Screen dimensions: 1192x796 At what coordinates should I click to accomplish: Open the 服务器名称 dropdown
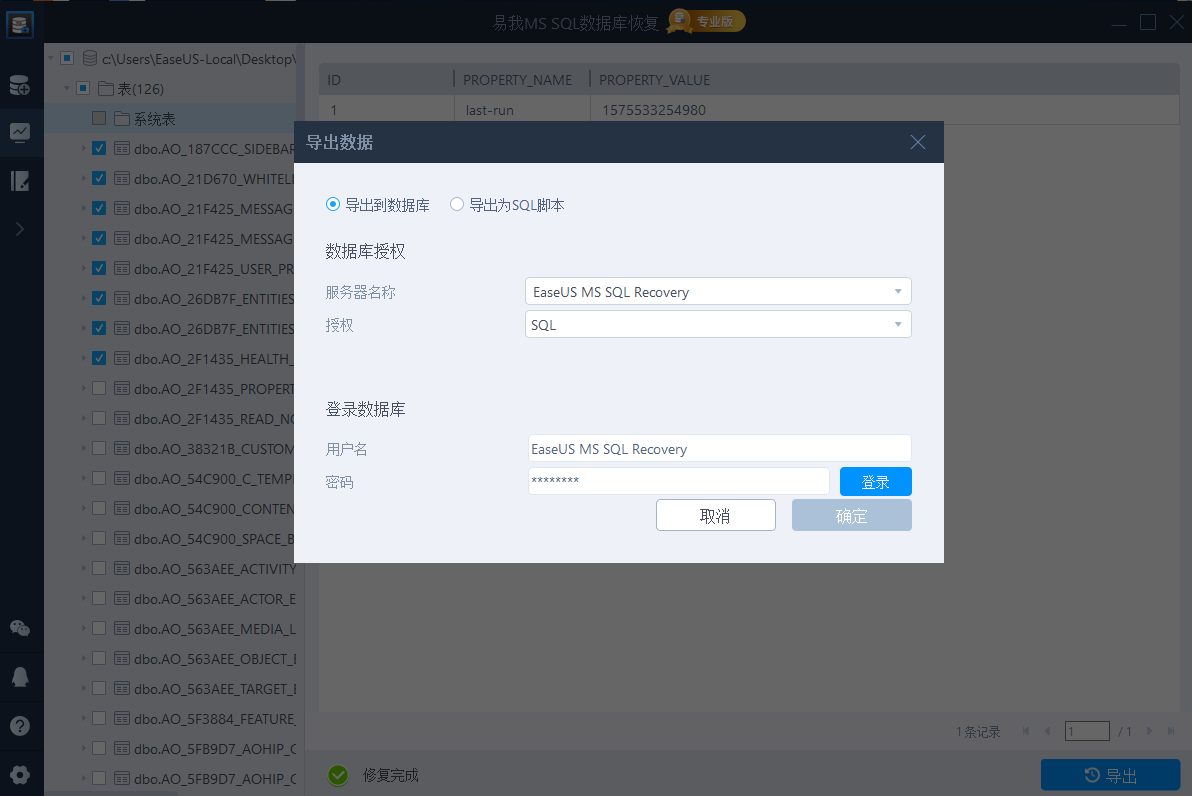(x=718, y=292)
